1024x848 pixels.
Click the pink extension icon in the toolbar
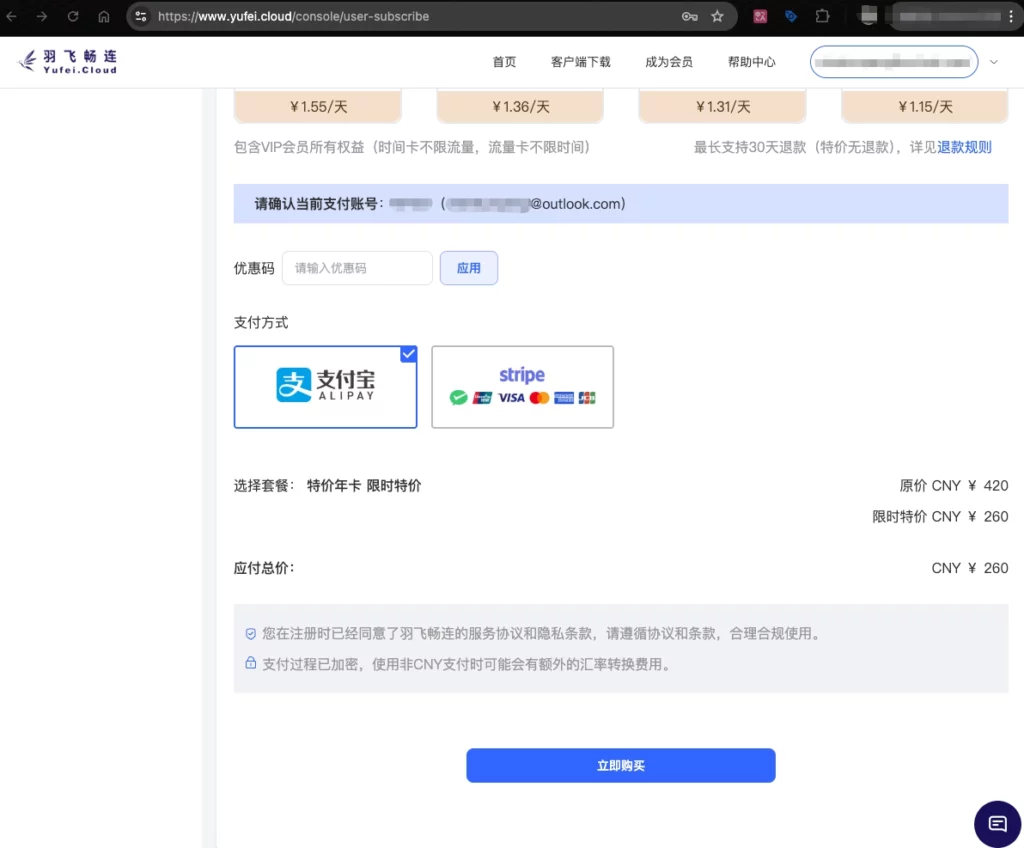coord(760,16)
